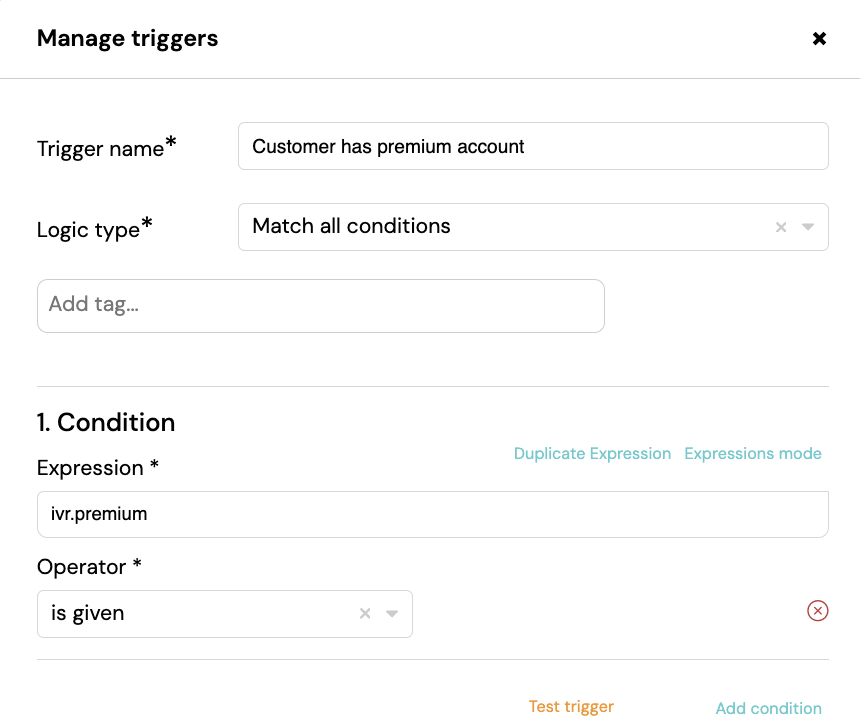
Task: Open the 'Match all conditions' combo box
Action: tap(533, 227)
